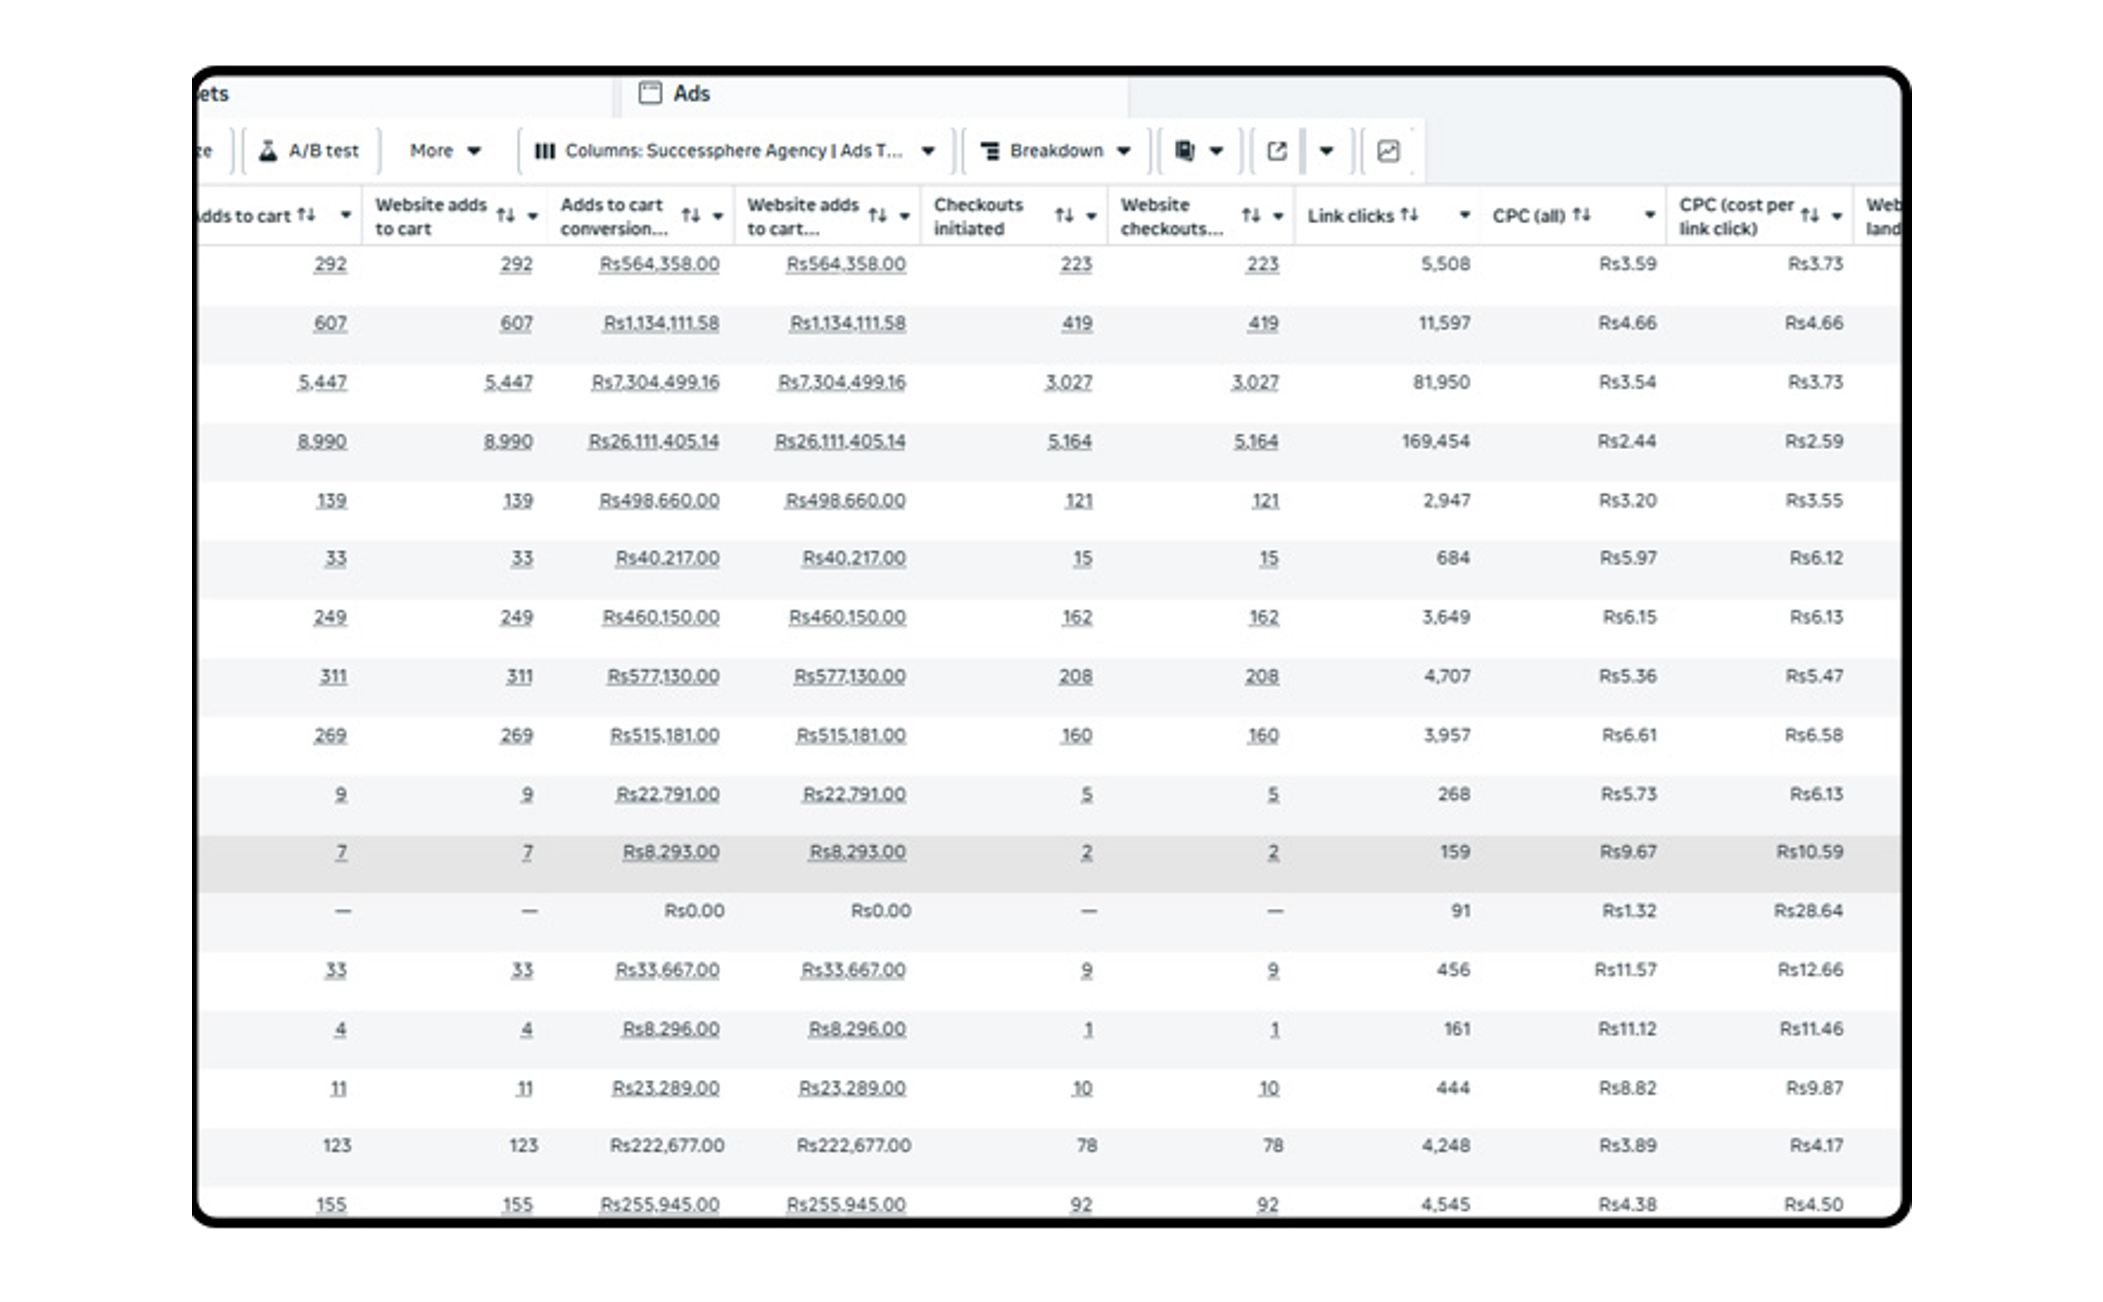Open Website checkouts column menu
2103x1302 pixels.
pos(1278,216)
